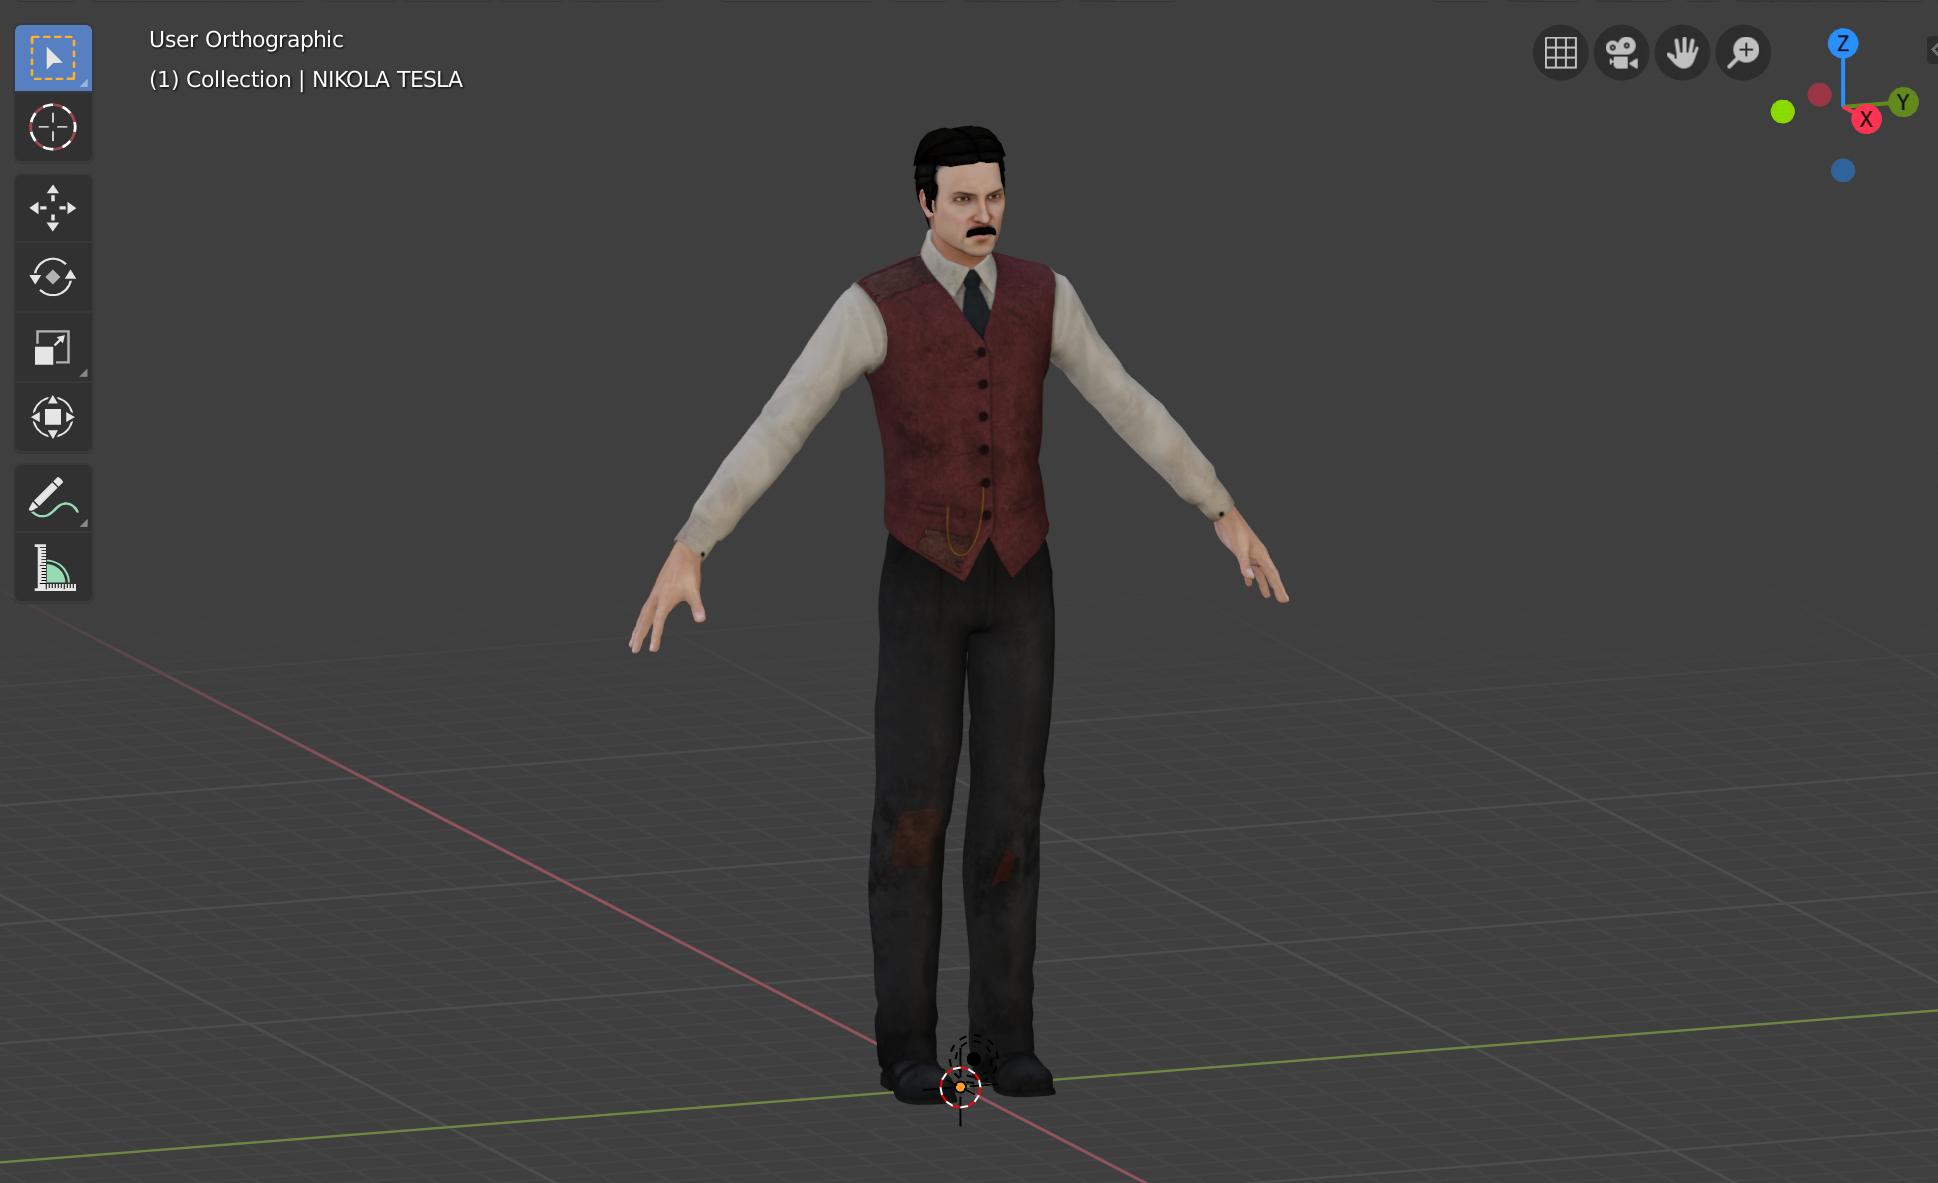
Task: Click the red X axis on gizmo
Action: tap(1865, 120)
